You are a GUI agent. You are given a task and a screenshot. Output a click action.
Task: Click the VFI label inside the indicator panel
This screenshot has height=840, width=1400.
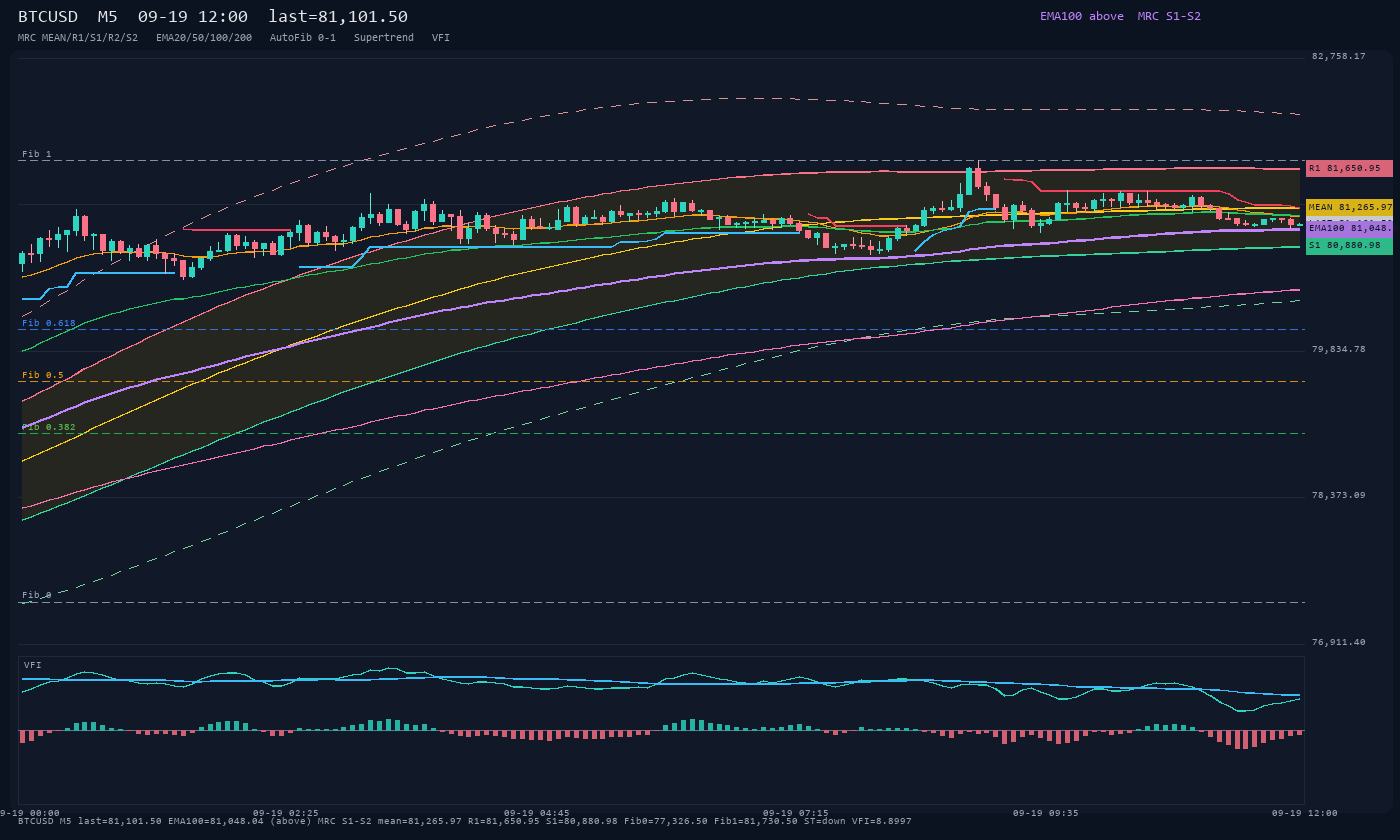coord(33,665)
